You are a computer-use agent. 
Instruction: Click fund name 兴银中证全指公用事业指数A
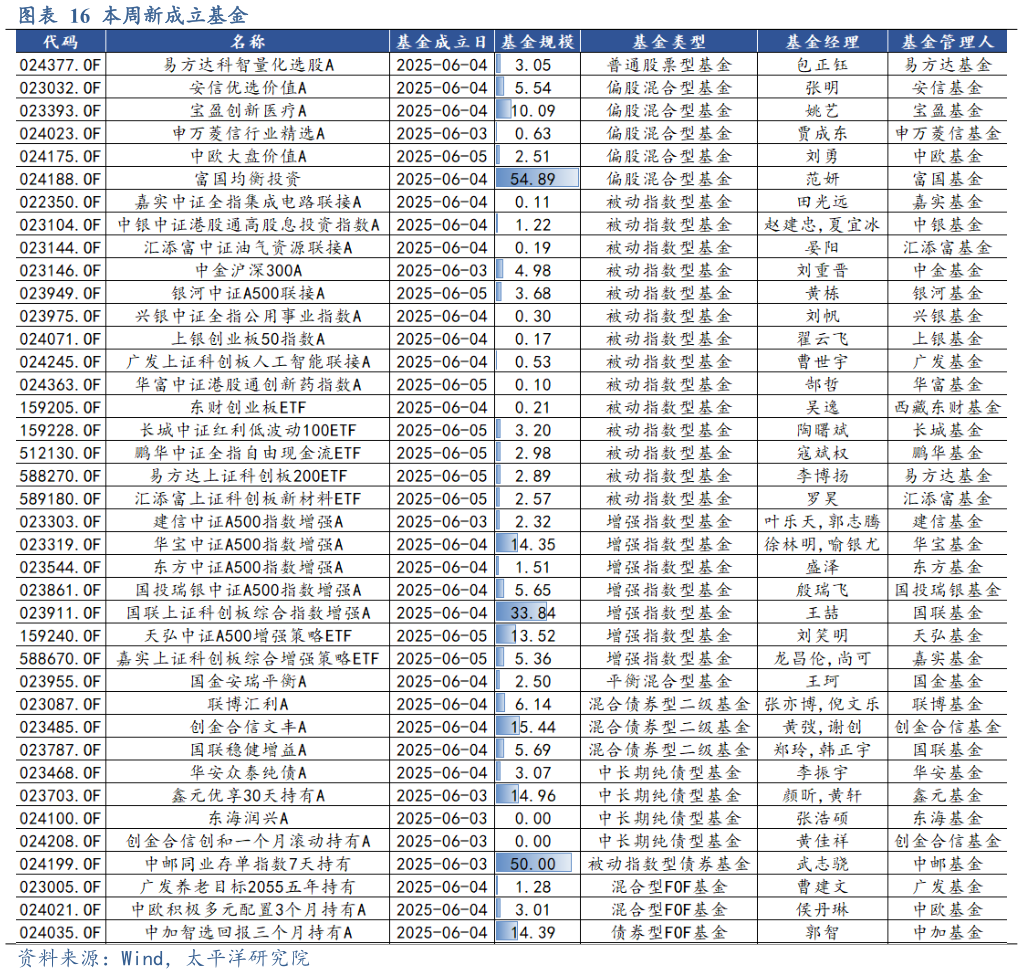[x=248, y=316]
